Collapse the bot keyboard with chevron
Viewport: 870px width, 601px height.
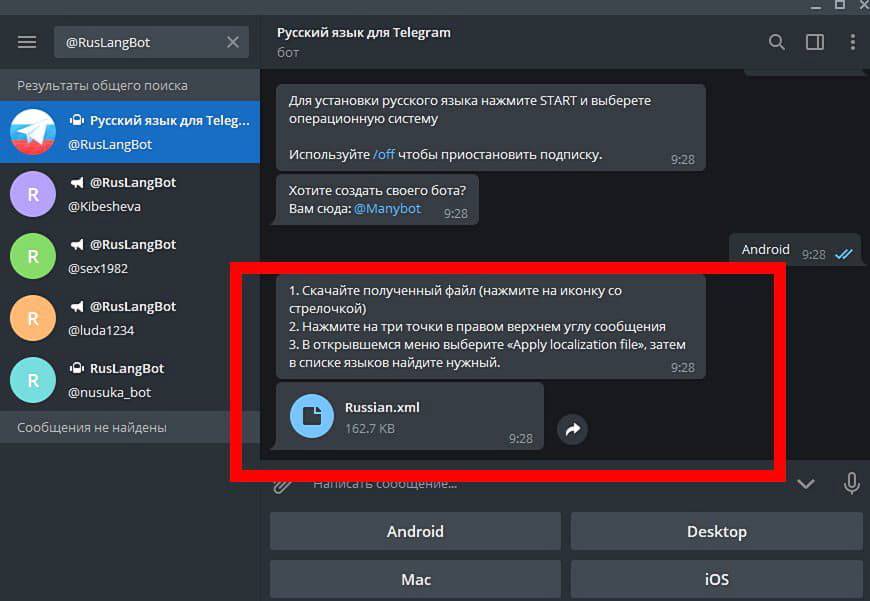point(805,484)
